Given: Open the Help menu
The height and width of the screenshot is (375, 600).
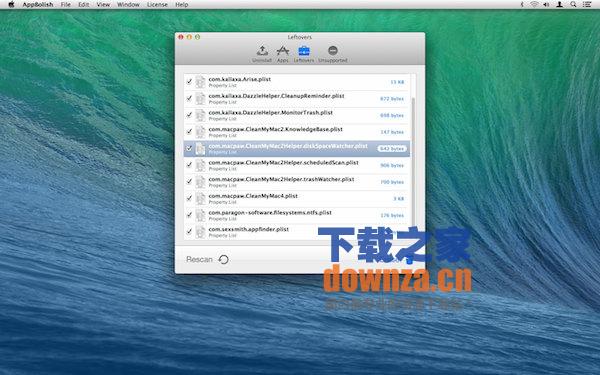Looking at the screenshot, I should 181,5.
